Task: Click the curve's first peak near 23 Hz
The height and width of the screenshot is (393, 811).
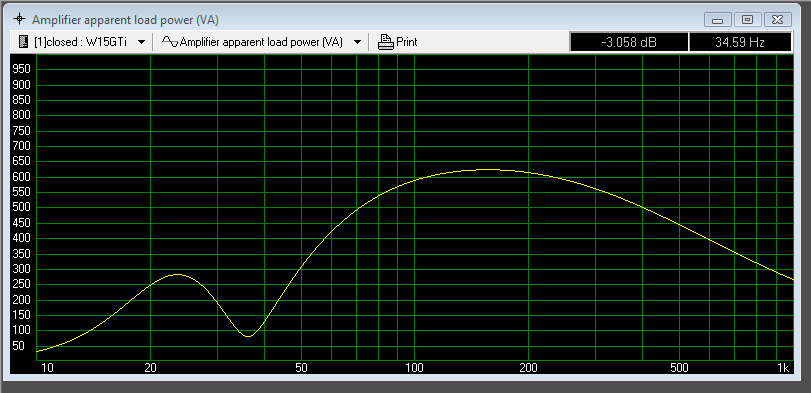Action: coord(177,275)
